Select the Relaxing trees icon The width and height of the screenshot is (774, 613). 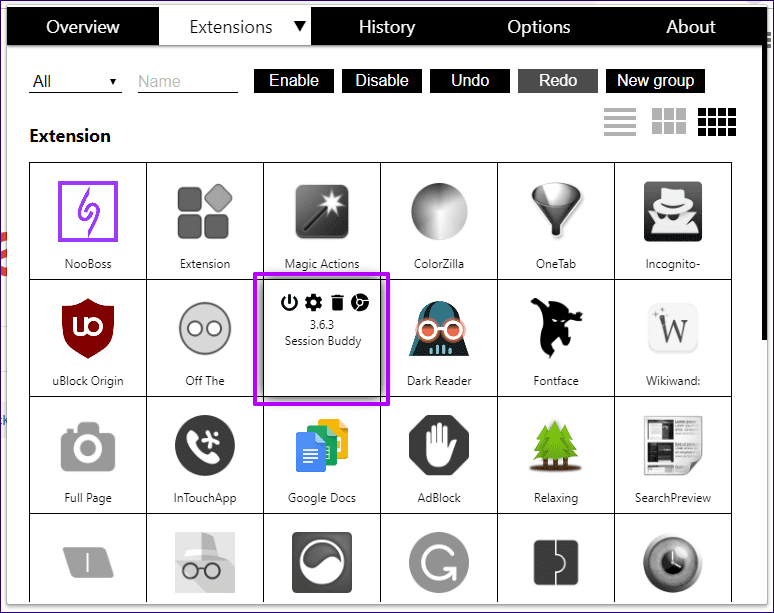(x=556, y=446)
